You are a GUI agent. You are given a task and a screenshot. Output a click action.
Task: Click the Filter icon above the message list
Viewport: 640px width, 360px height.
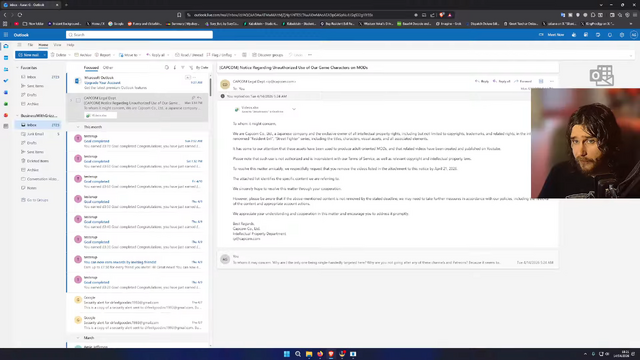tap(183, 67)
